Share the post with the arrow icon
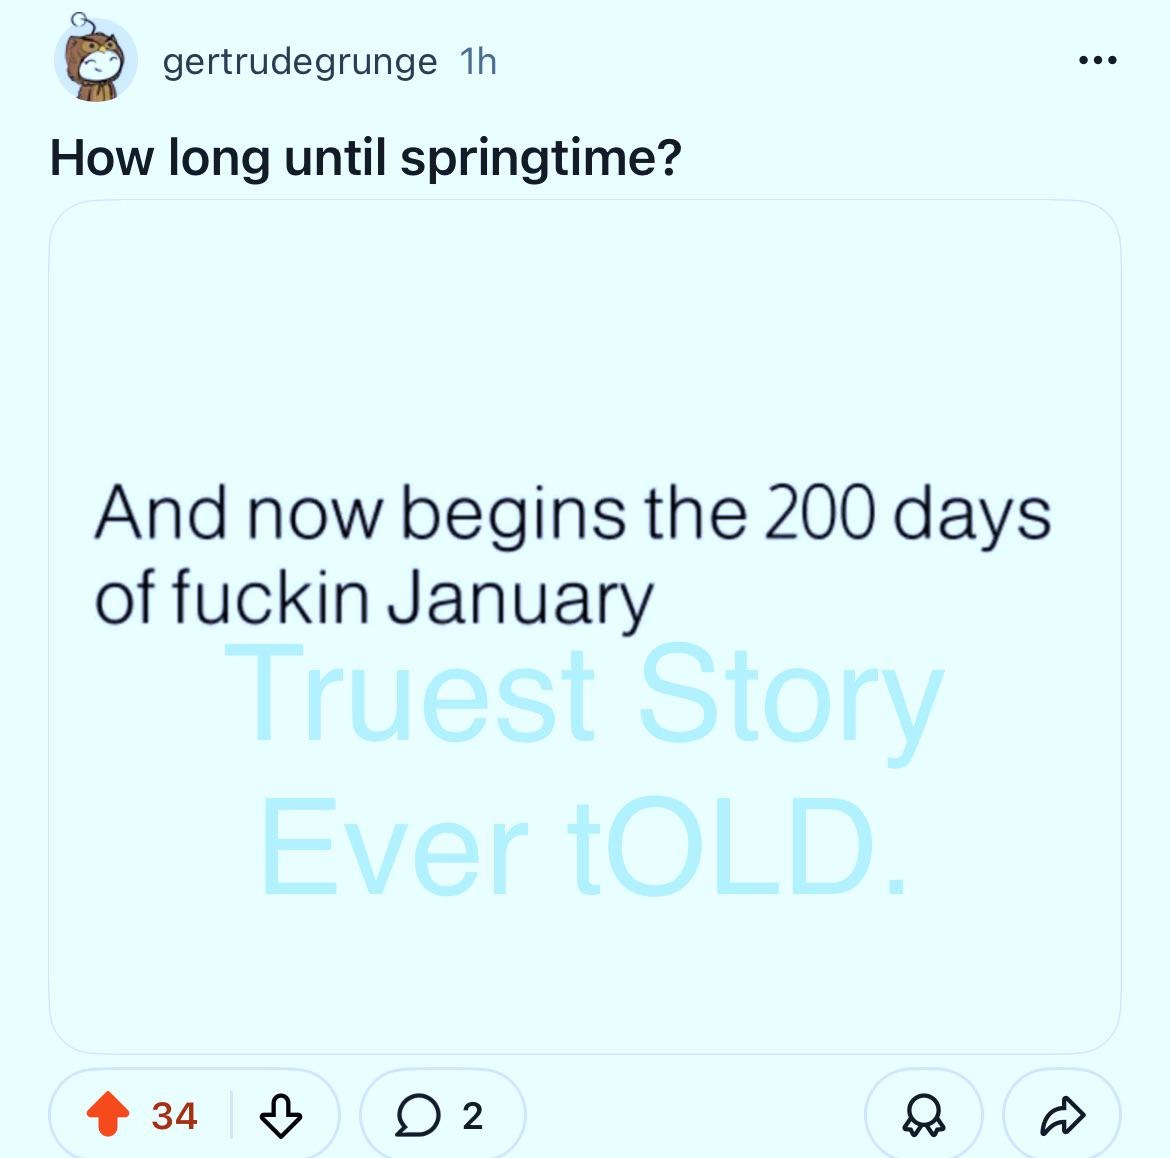 pos(1061,1115)
